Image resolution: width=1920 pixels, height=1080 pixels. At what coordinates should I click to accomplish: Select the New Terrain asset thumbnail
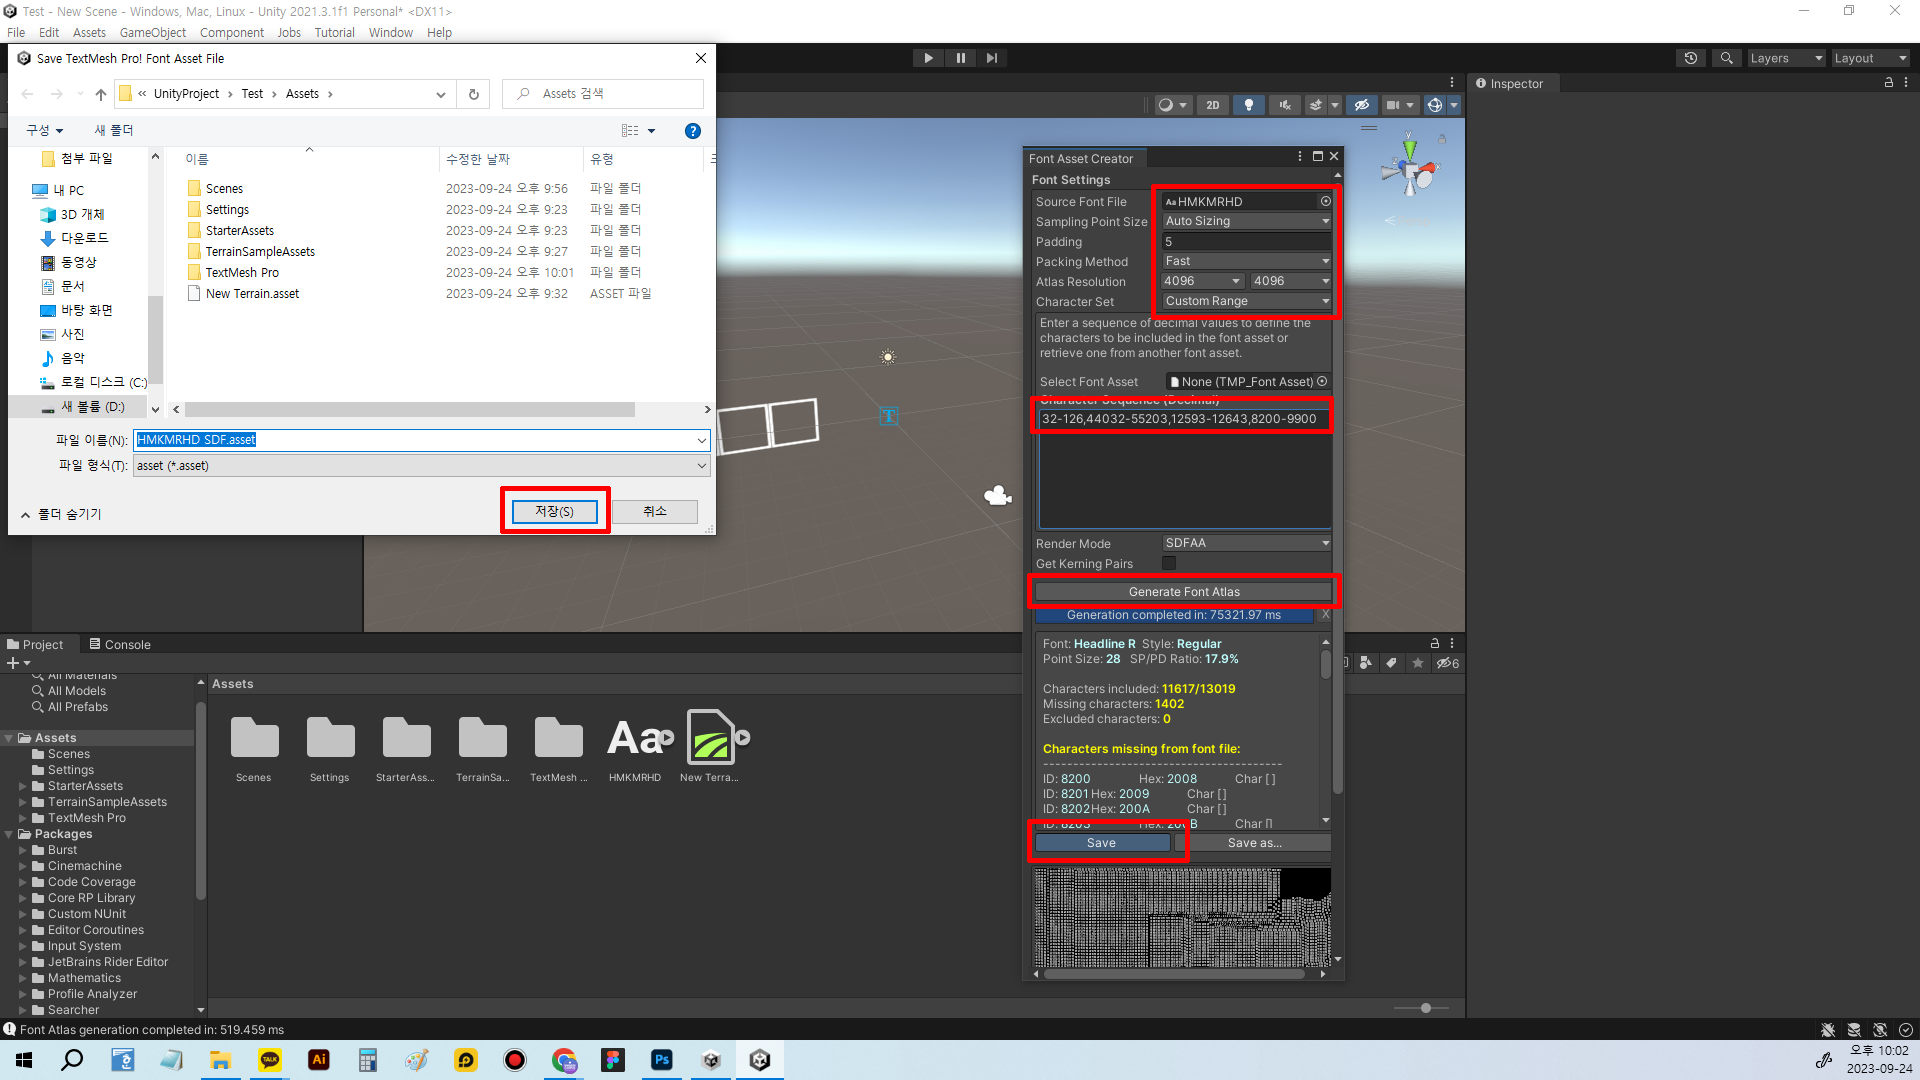click(x=709, y=747)
